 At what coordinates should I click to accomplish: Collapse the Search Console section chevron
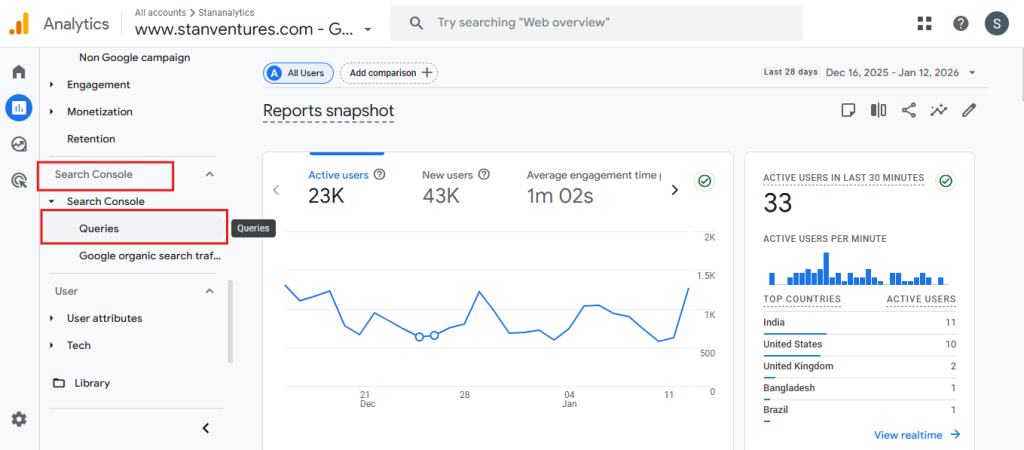pos(209,175)
